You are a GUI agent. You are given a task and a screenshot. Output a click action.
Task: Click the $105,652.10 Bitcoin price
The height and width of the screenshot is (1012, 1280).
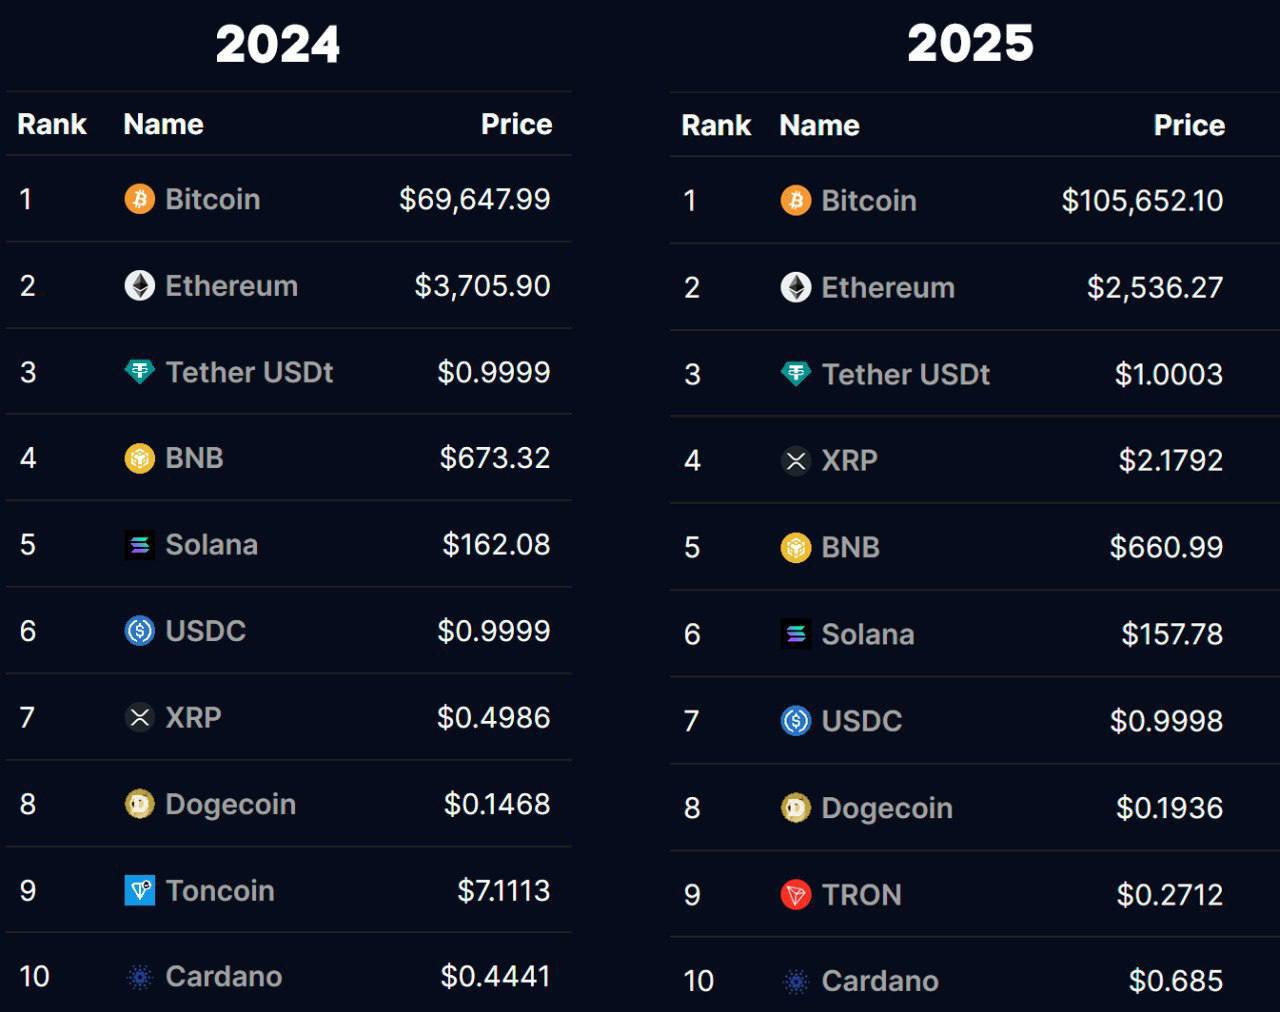pos(1143,201)
